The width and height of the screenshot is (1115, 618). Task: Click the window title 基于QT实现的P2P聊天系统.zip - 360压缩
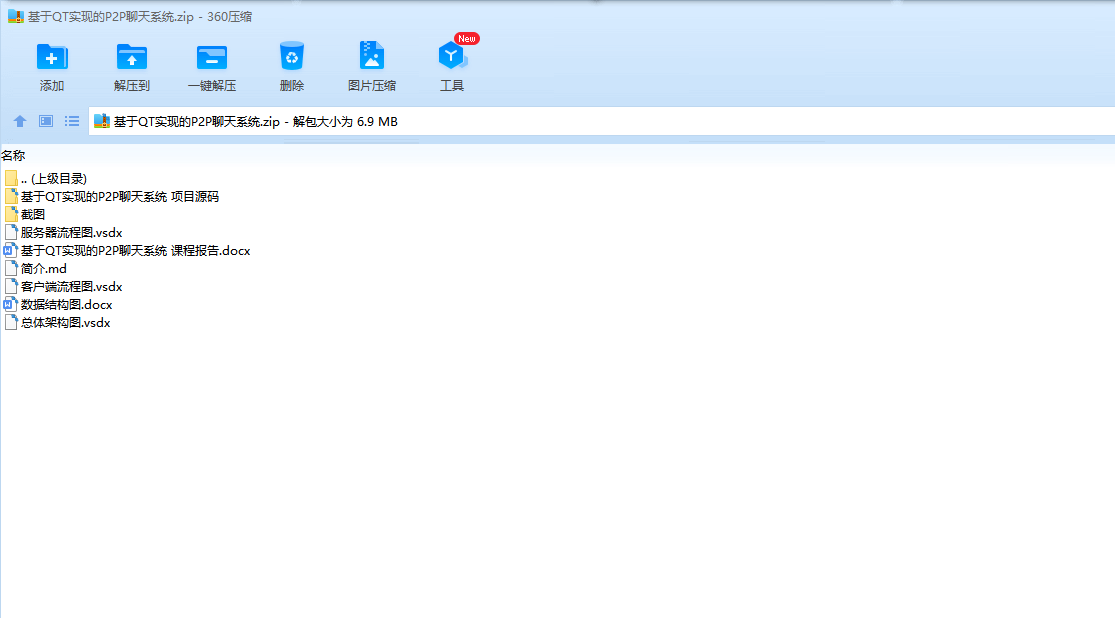pos(139,16)
